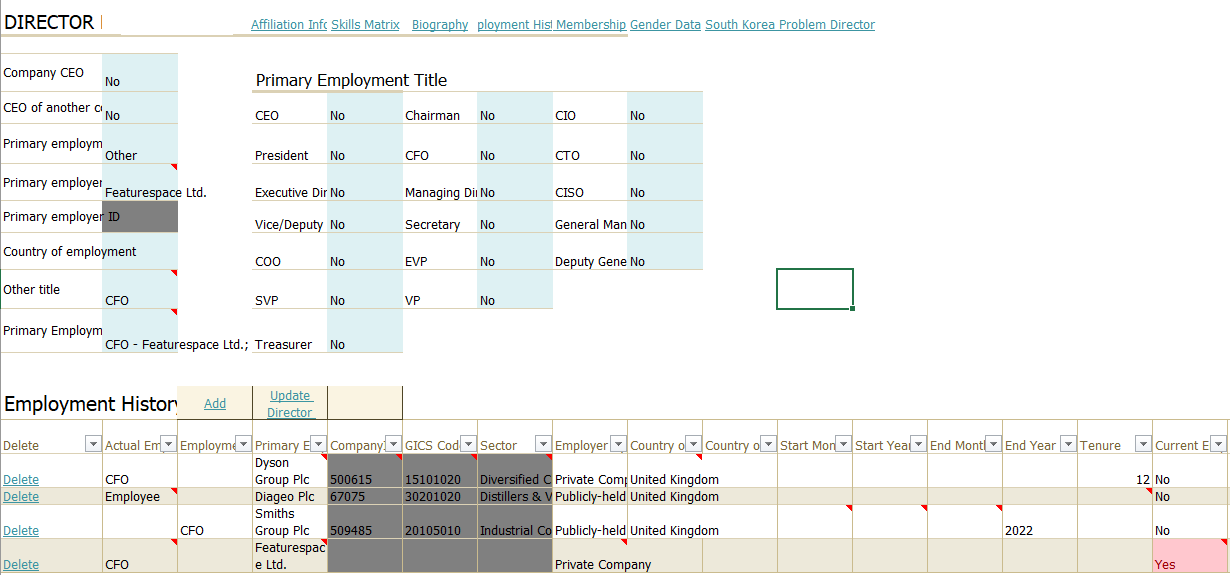Select the 'No' value beside CIO
Screen dimensions: 1230x575
(665, 109)
